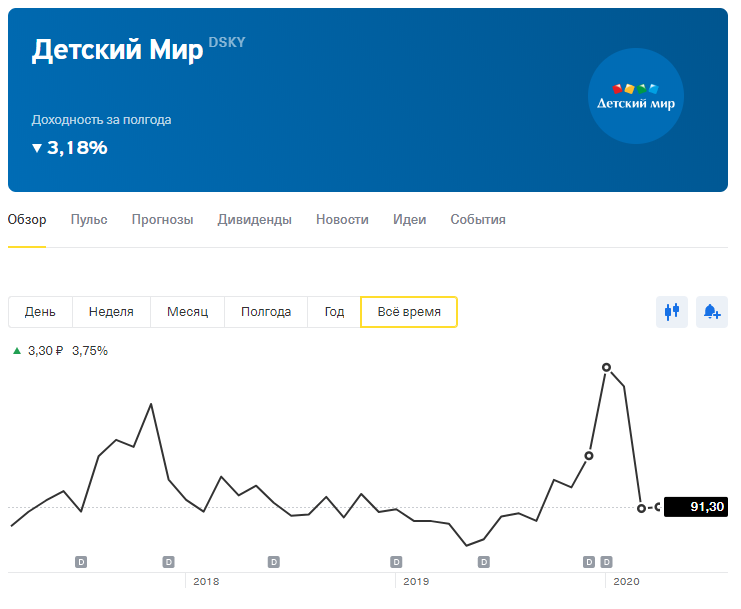Switch chart to candlestick view
Viewport: 741px width, 609px height.
coord(672,312)
